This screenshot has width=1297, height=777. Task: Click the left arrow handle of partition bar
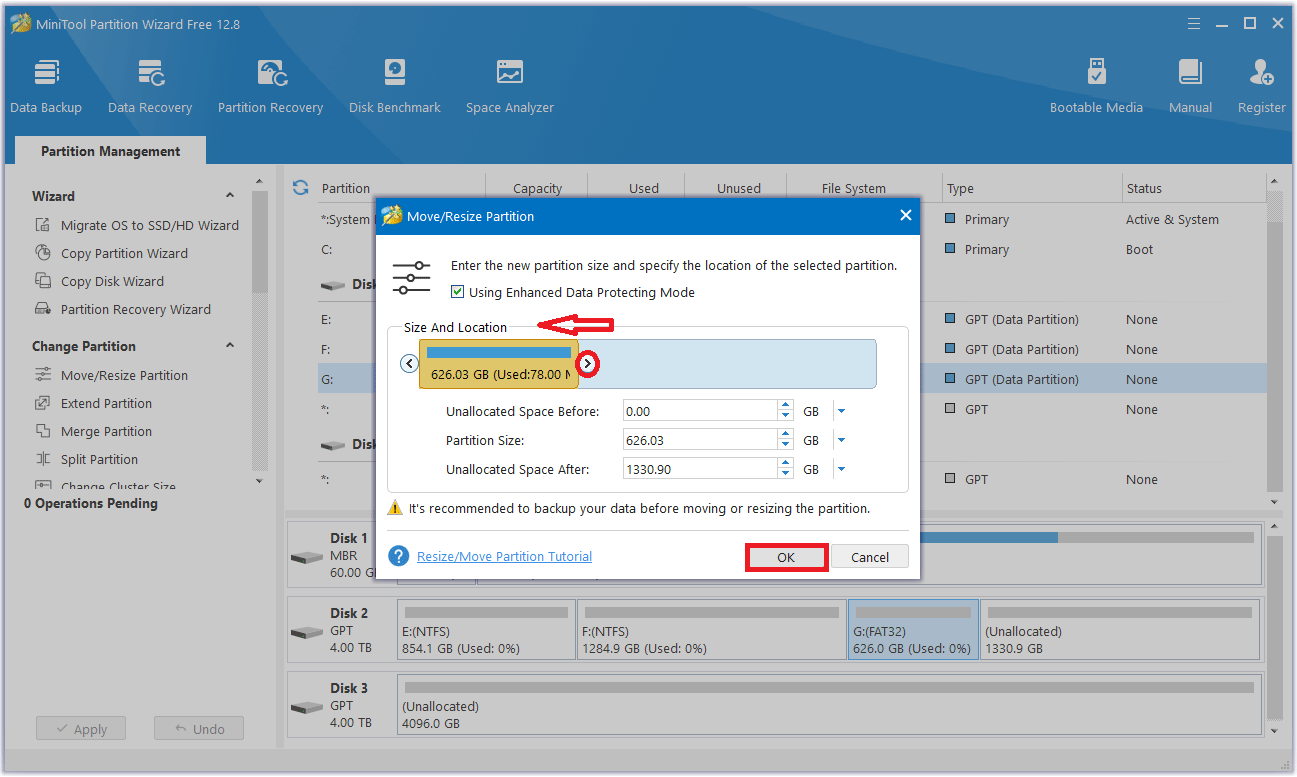409,364
